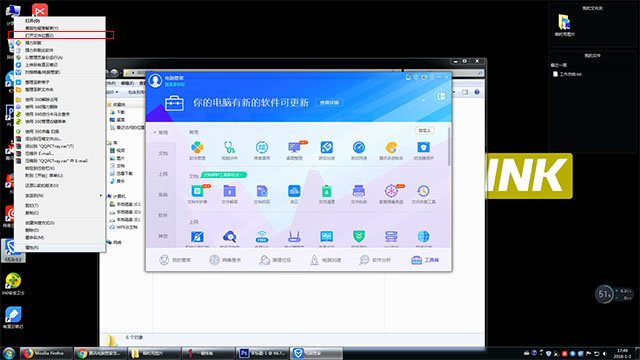Open the purple circular data recovery tool

[x=391, y=191]
